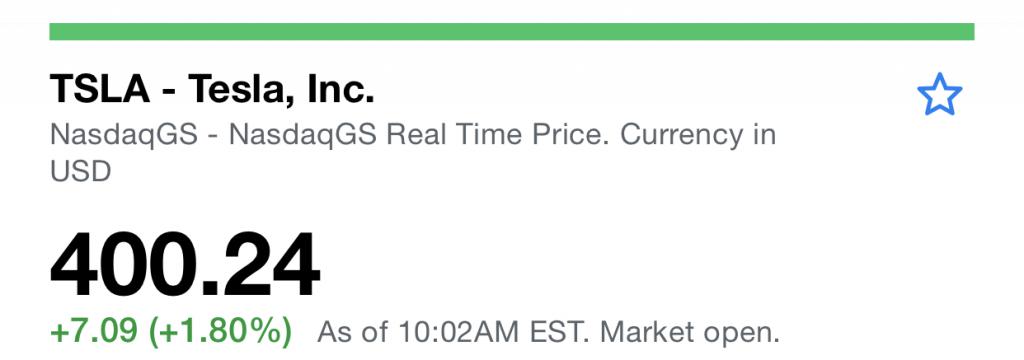
Task: Select the TSLA ticker symbol
Action: pos(100,90)
